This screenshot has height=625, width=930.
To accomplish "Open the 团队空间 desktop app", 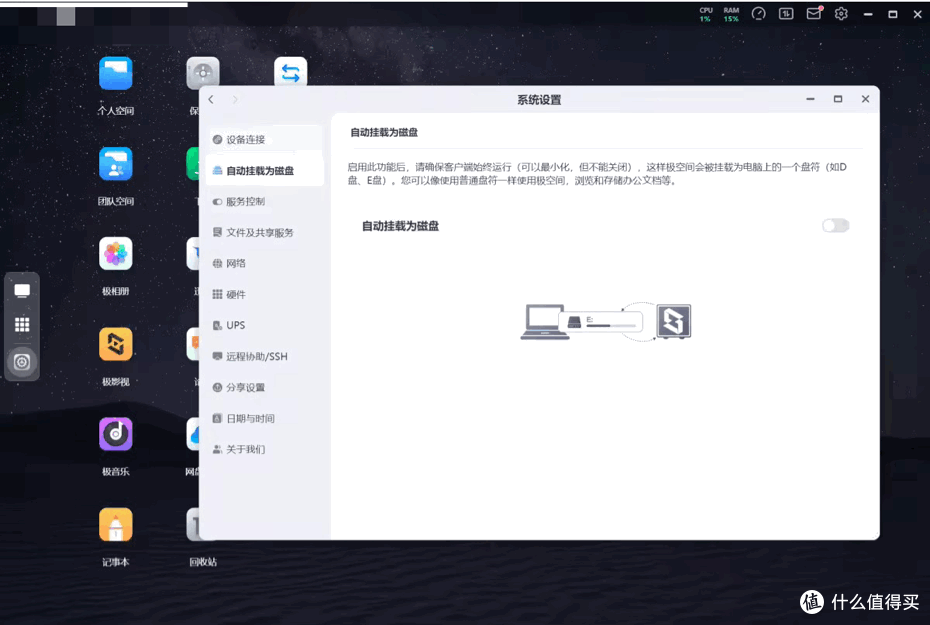I will pos(116,164).
